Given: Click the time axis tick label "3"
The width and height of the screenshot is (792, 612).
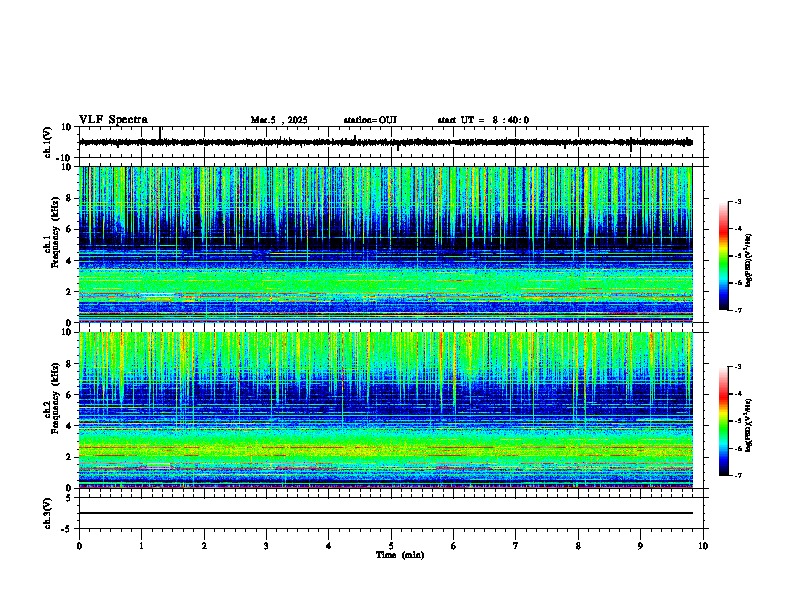Looking at the screenshot, I should 266,546.
